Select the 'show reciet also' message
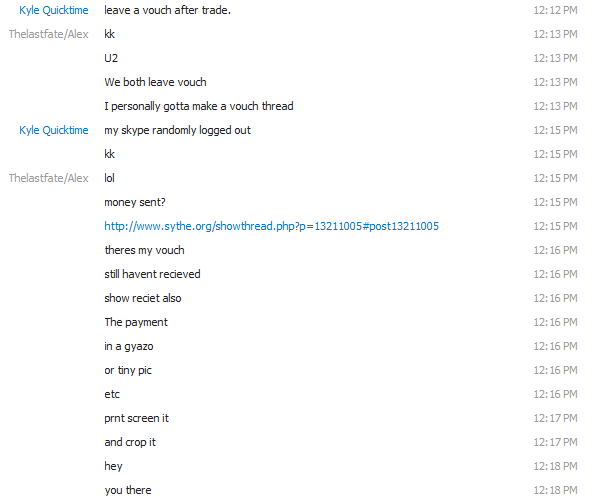The width and height of the screenshot is (609, 502). [143, 298]
